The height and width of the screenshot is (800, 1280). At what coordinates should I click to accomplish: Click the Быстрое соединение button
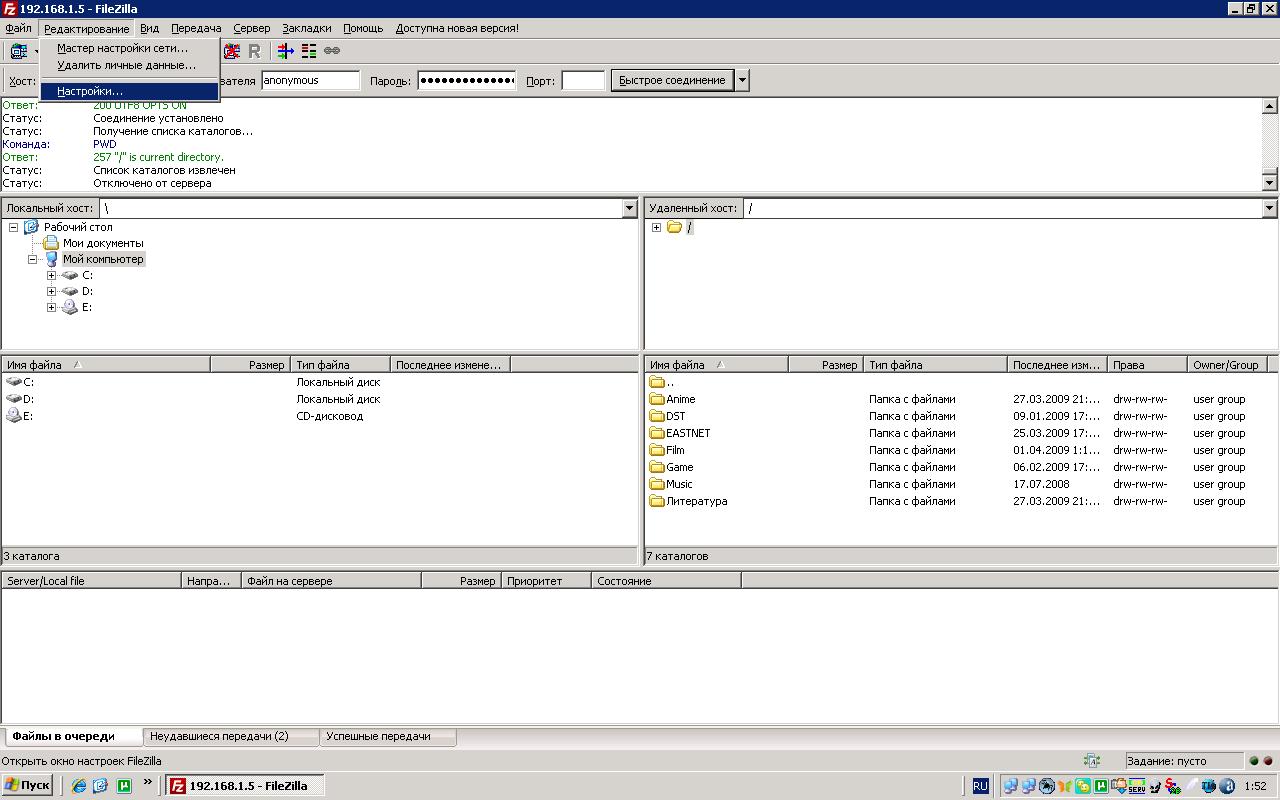pos(672,80)
